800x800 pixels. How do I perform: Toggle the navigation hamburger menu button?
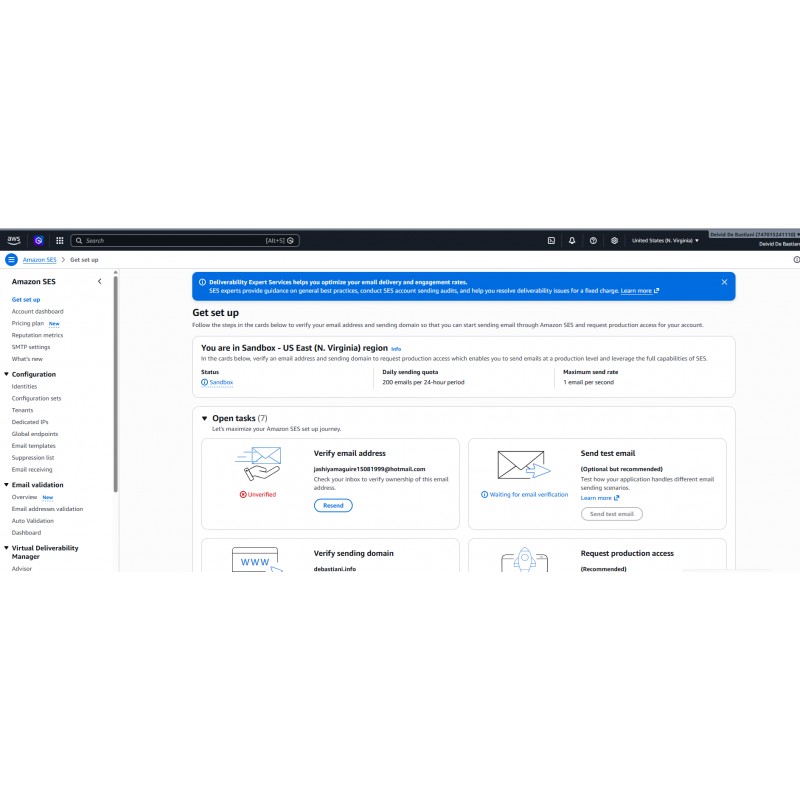pyautogui.click(x=11, y=260)
